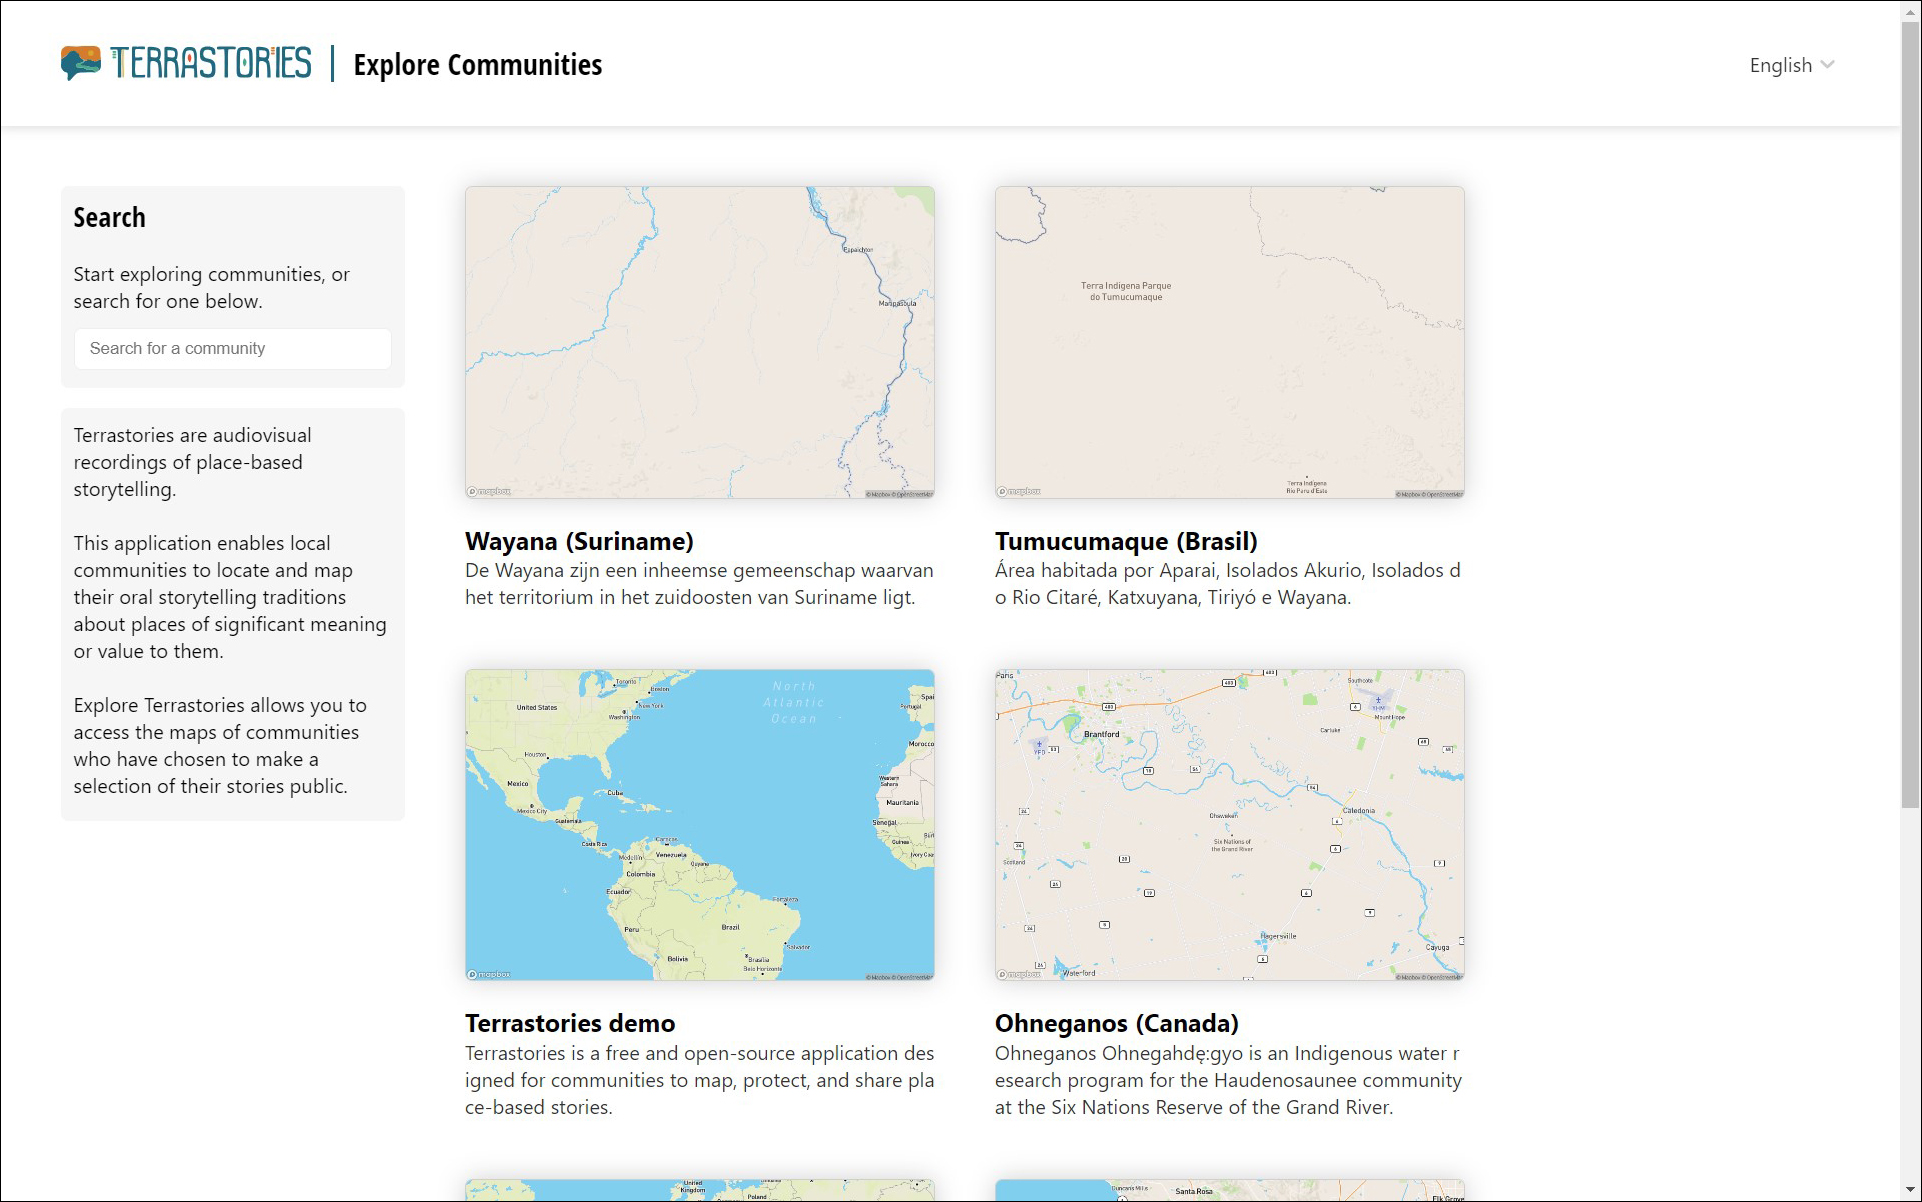This screenshot has height=1202, width=1922.
Task: Click the chevron next to English
Action: (1828, 65)
